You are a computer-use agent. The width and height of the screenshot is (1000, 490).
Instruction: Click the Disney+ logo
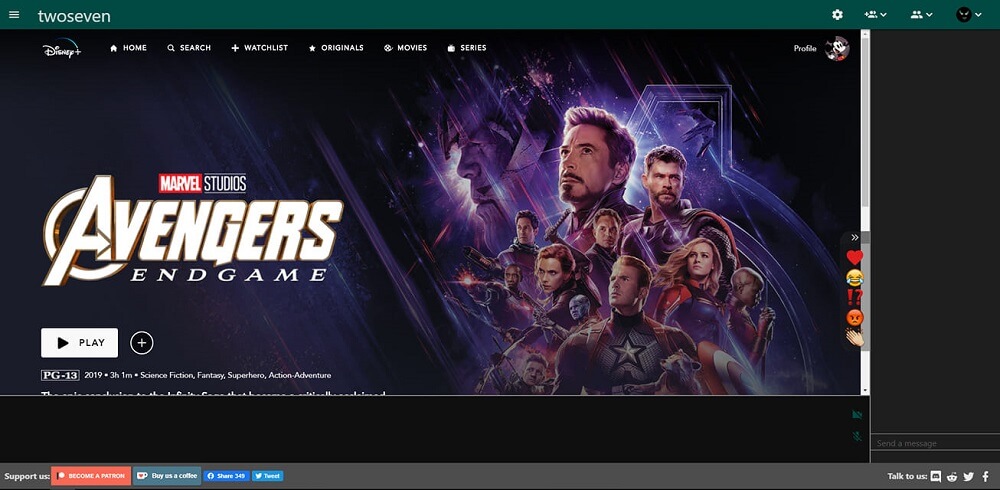pos(62,48)
